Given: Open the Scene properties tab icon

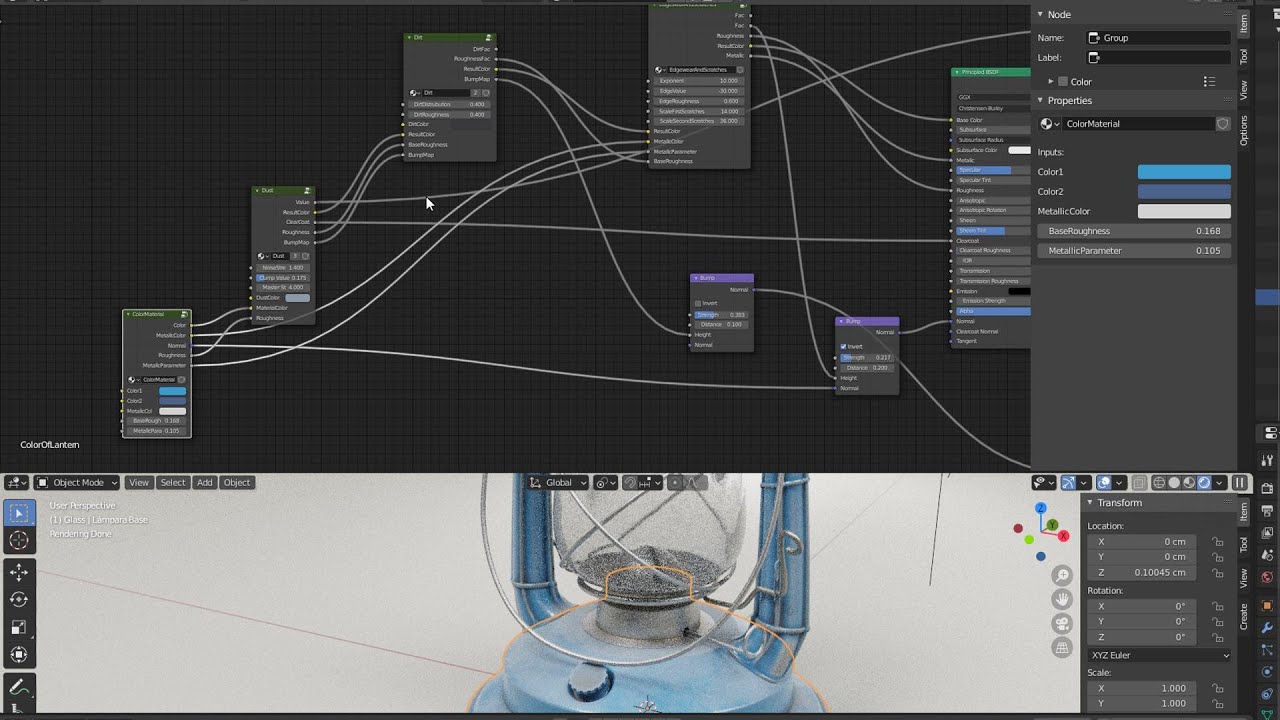Looking at the screenshot, I should click(1267, 555).
